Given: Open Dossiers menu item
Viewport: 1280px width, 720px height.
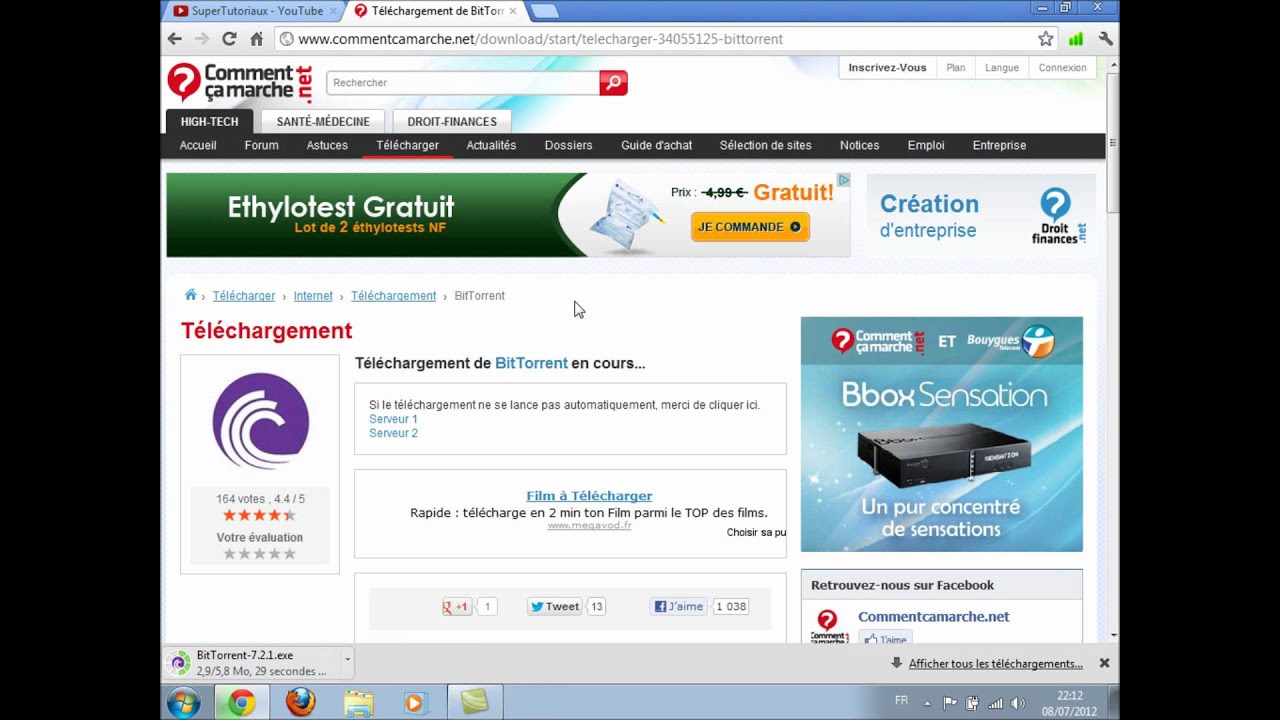Looking at the screenshot, I should (x=569, y=145).
